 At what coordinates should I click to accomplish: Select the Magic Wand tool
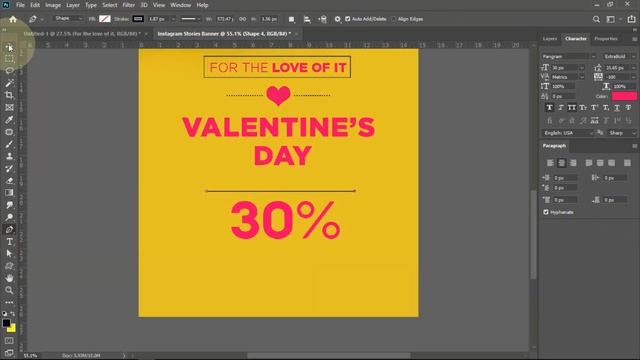9,83
